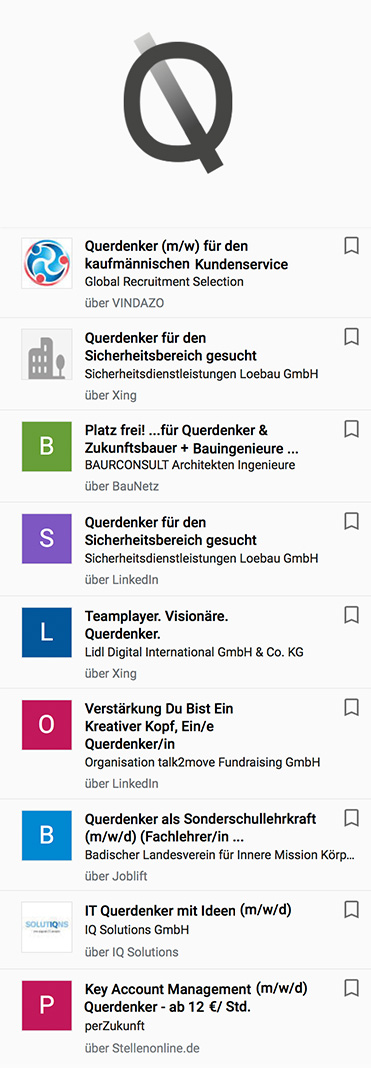Viewport: 371px width, 1068px height.
Task: Bookmark the Xing Sicherheitsbereich job listing
Action: point(351,336)
